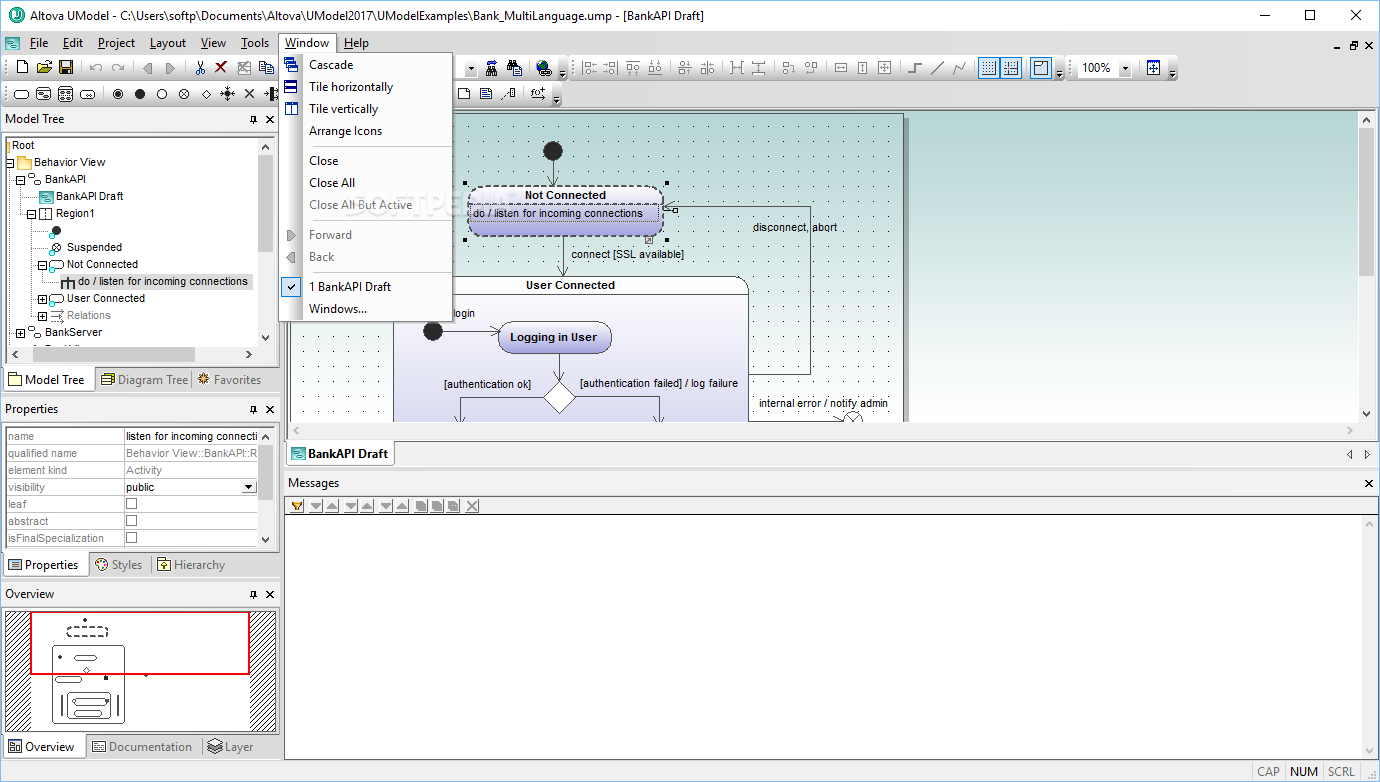Close the Messages panel
The image size is (1380, 782).
1369,484
